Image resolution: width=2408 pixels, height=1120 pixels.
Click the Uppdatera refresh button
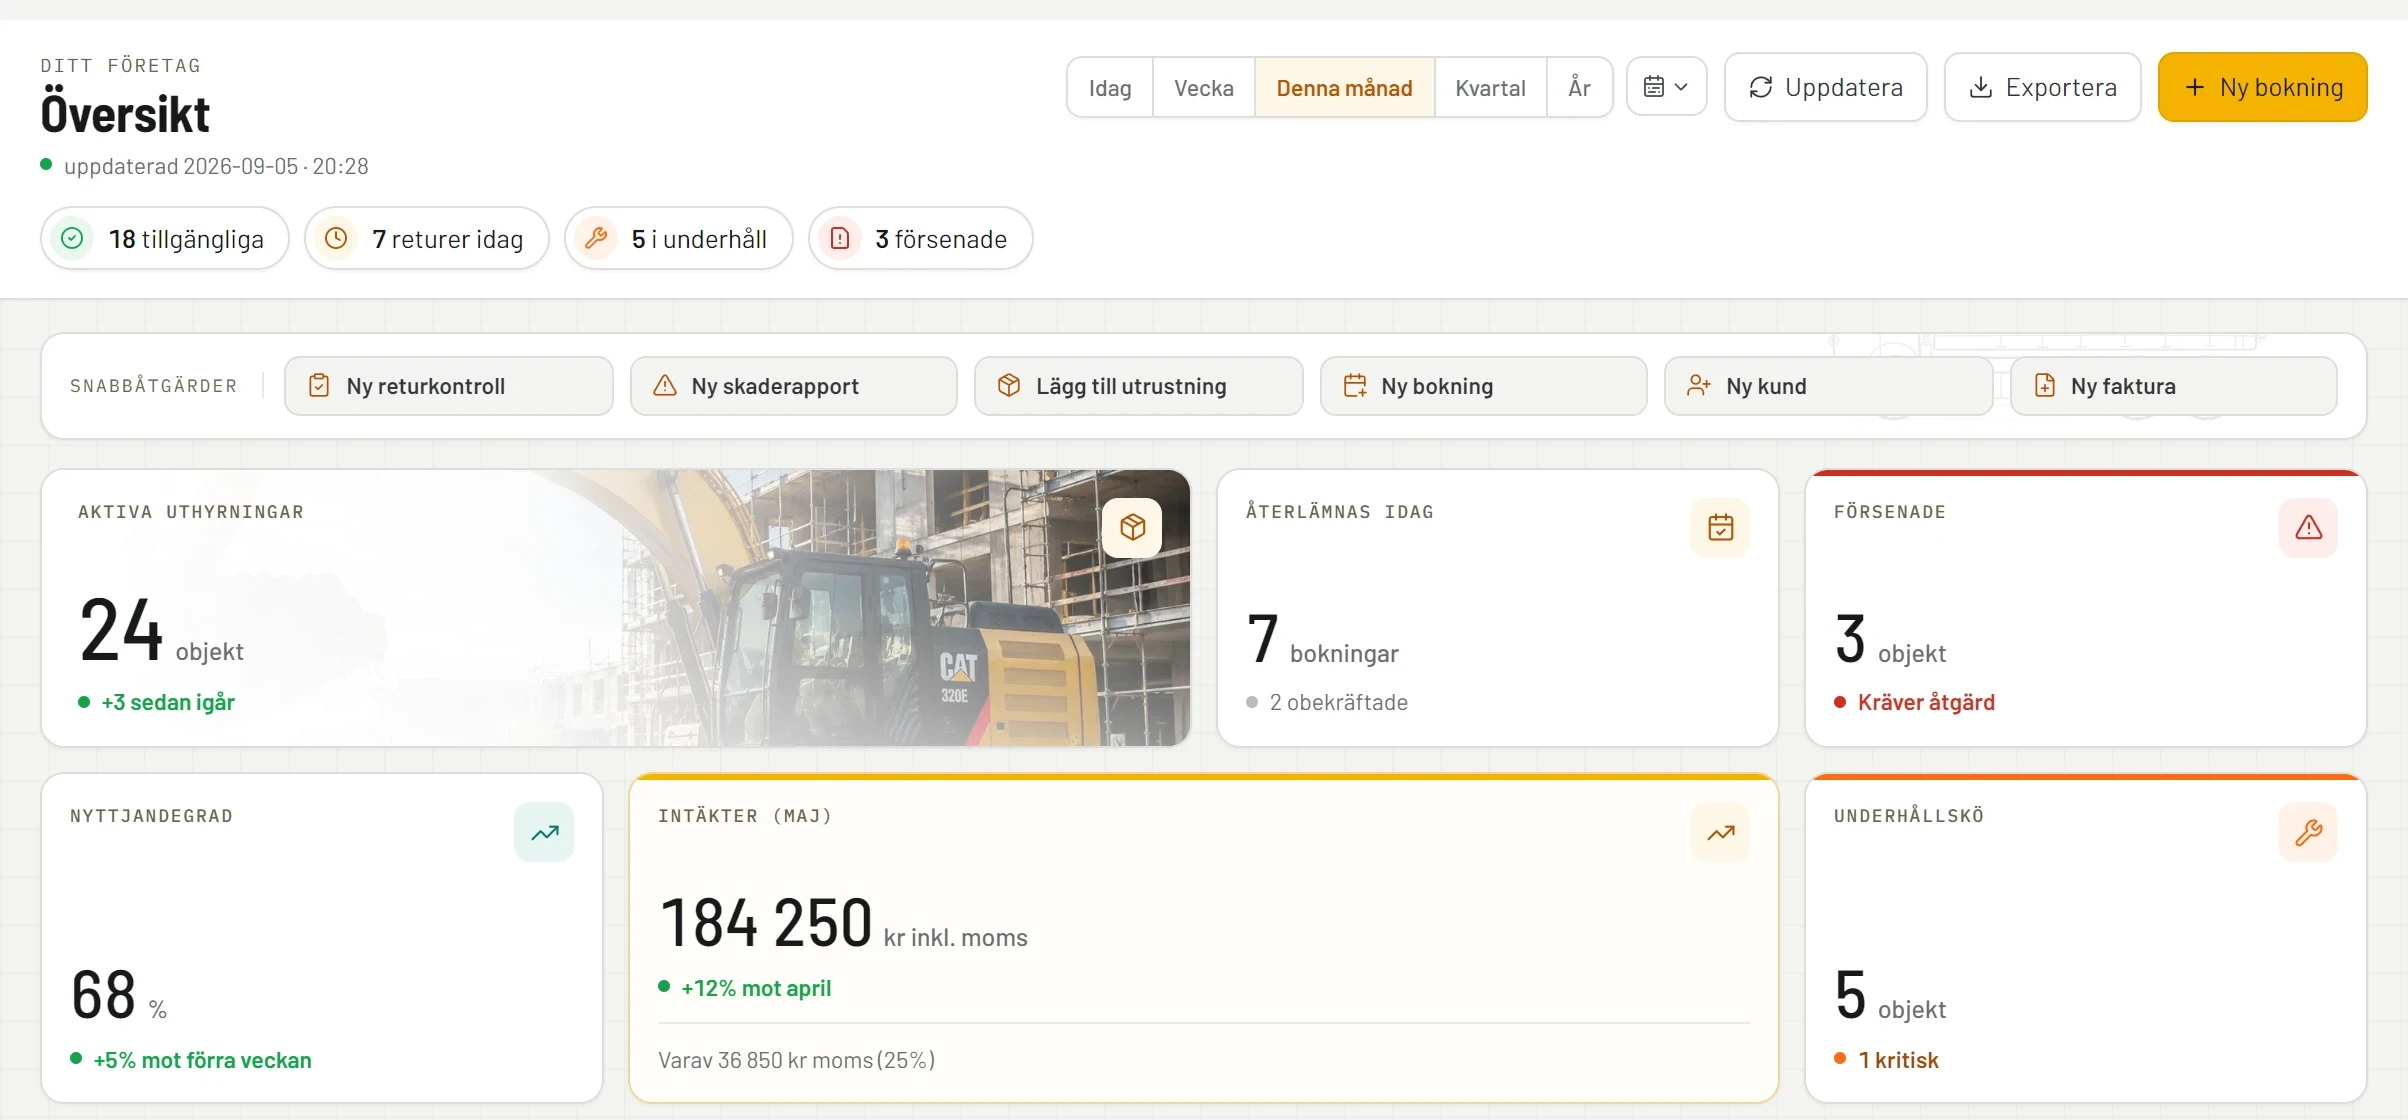(1825, 87)
